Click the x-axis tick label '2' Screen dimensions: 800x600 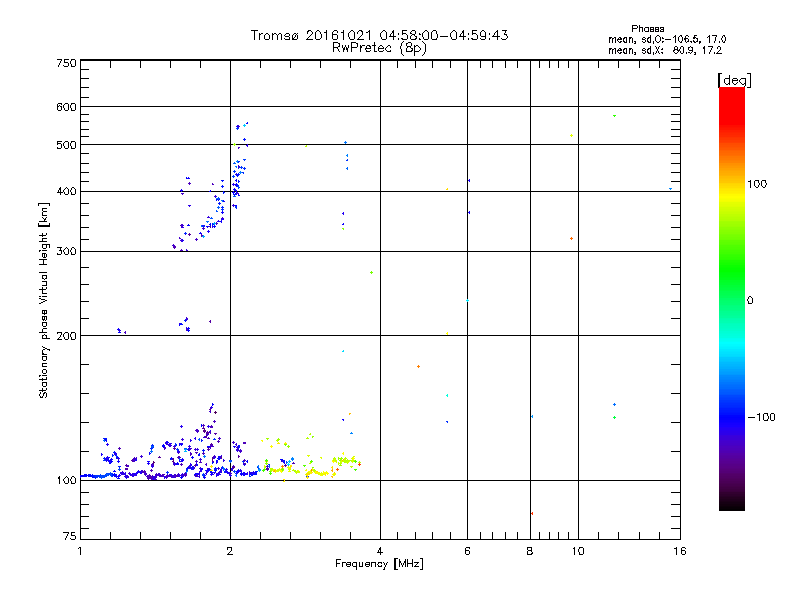point(230,551)
